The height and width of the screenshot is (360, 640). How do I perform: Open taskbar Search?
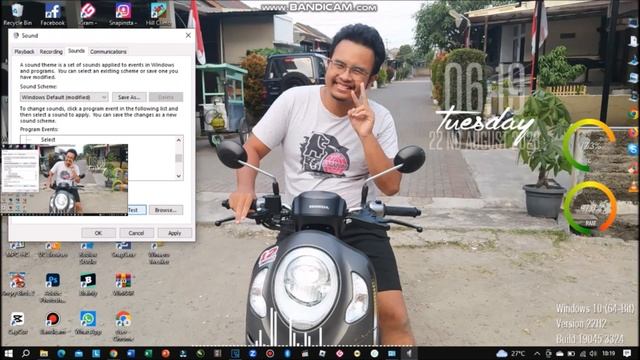tap(26, 353)
